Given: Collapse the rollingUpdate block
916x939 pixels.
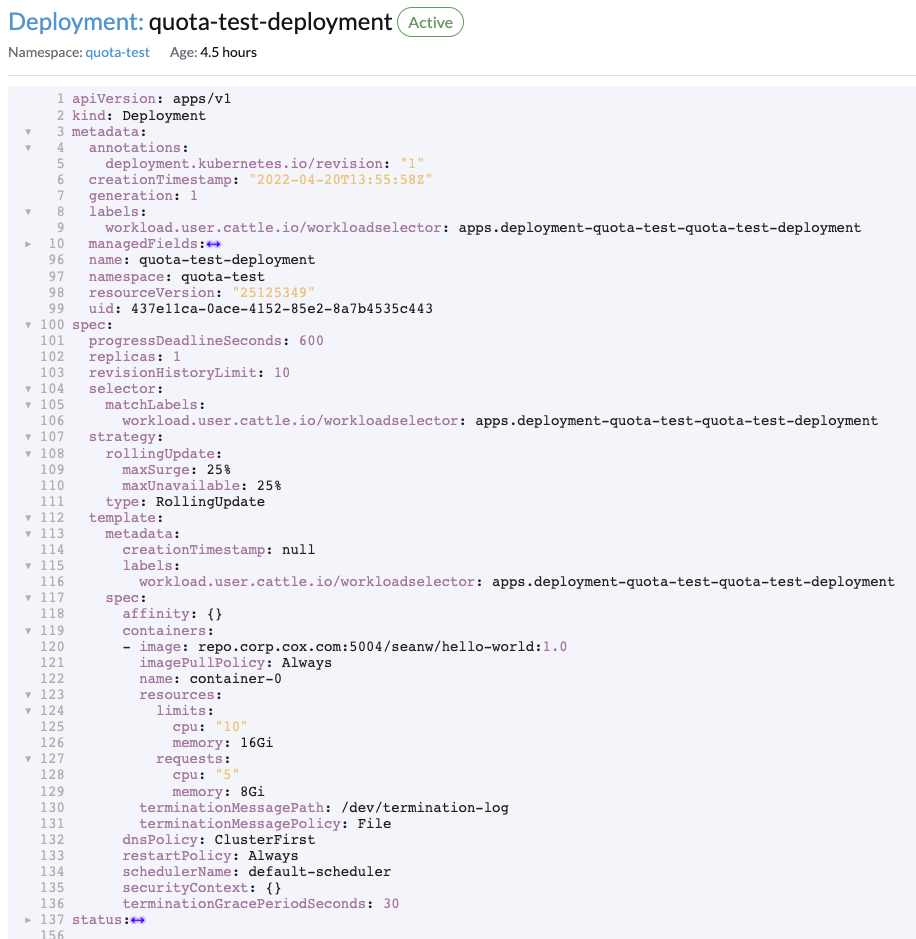Looking at the screenshot, I should pyautogui.click(x=28, y=453).
